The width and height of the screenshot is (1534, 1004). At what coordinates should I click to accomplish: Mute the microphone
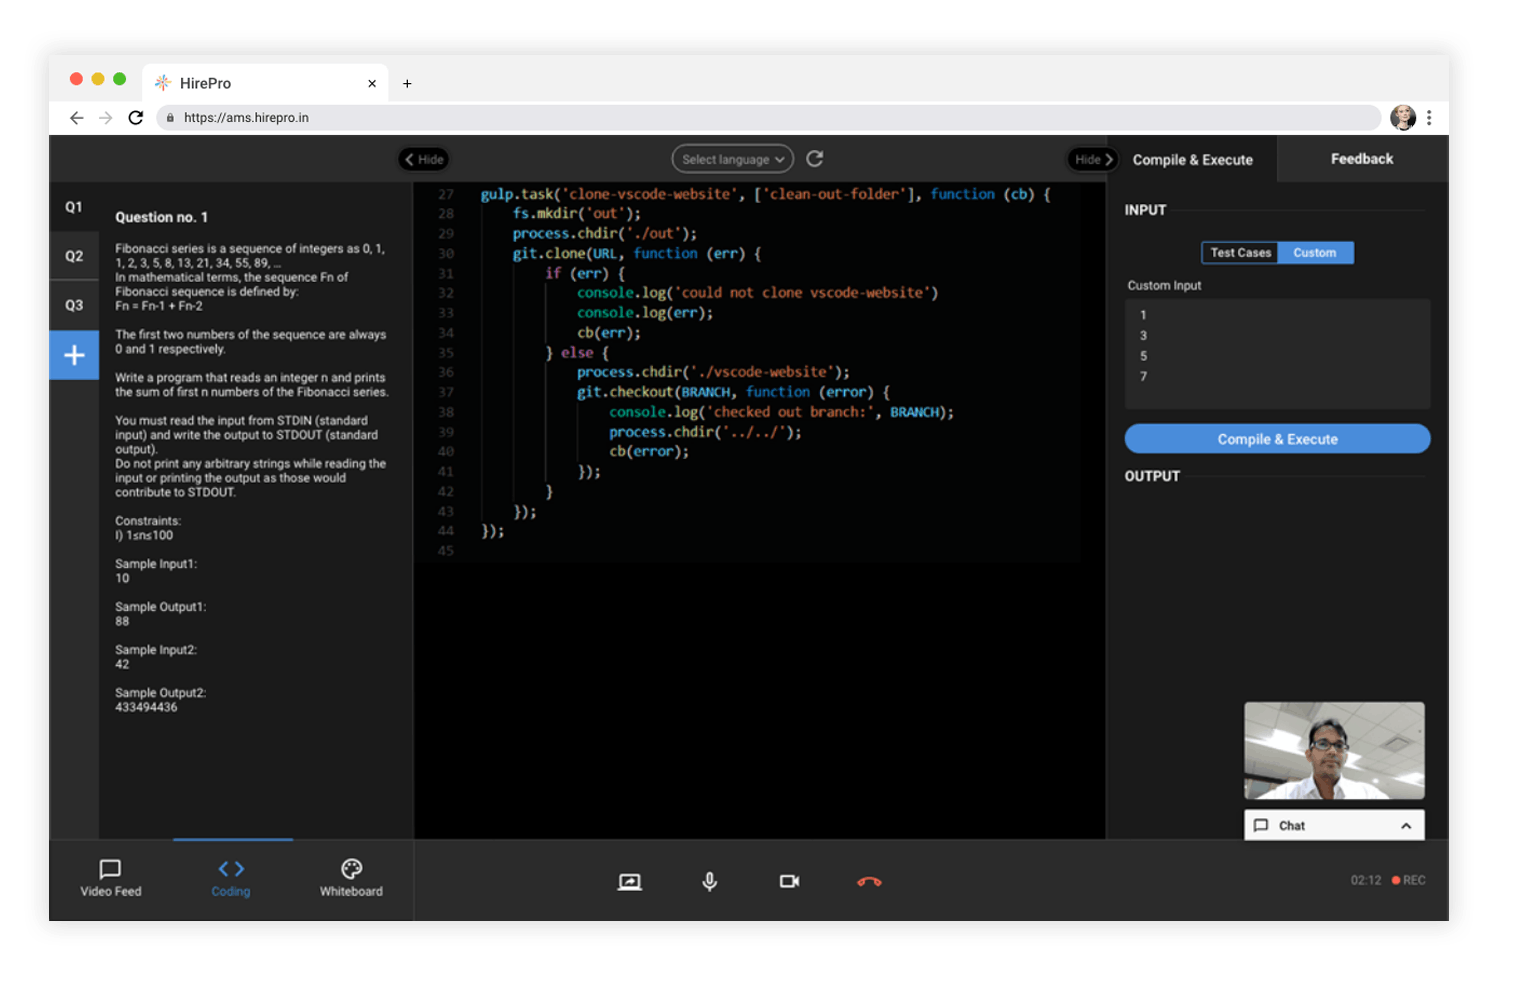pos(709,881)
